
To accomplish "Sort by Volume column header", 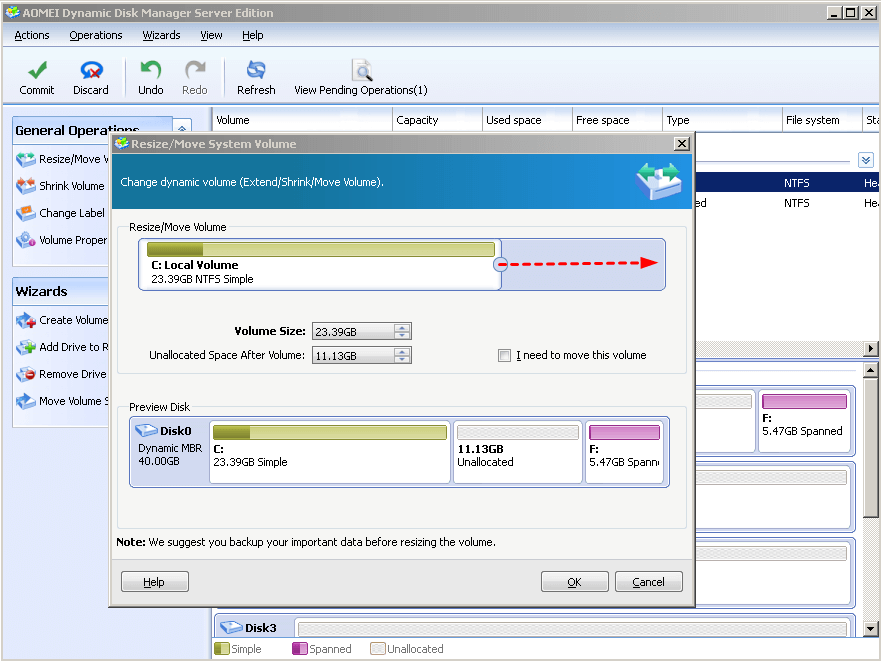I will point(302,120).
